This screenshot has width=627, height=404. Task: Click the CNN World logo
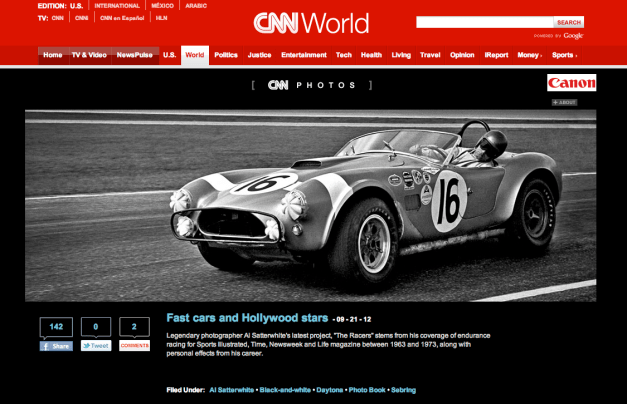pyautogui.click(x=311, y=23)
